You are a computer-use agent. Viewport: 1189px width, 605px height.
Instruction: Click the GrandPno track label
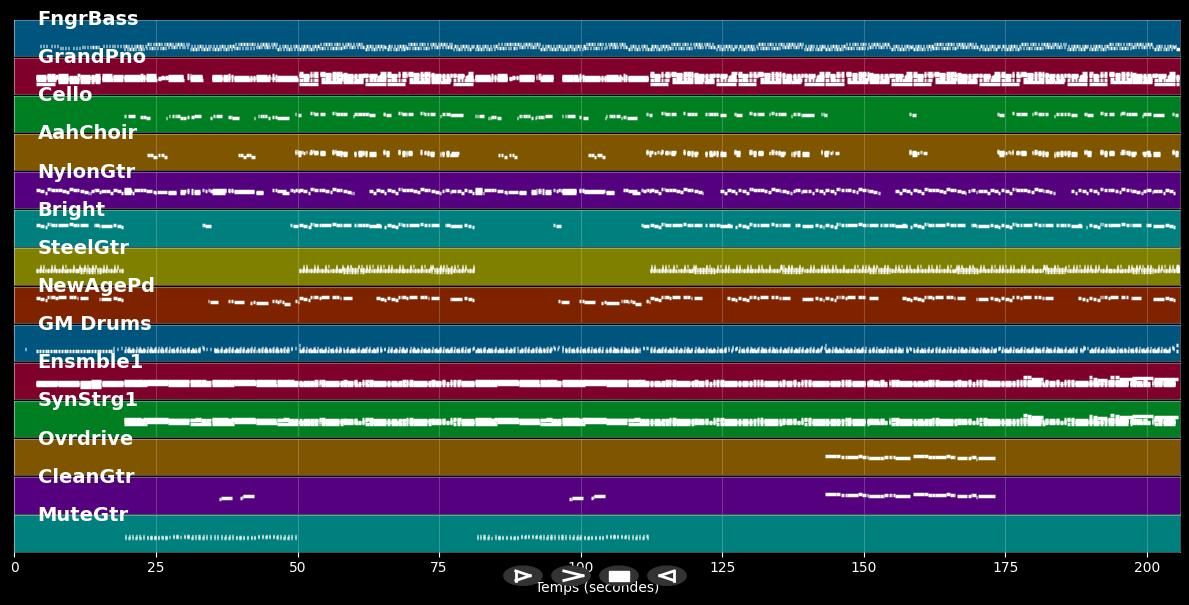(92, 57)
